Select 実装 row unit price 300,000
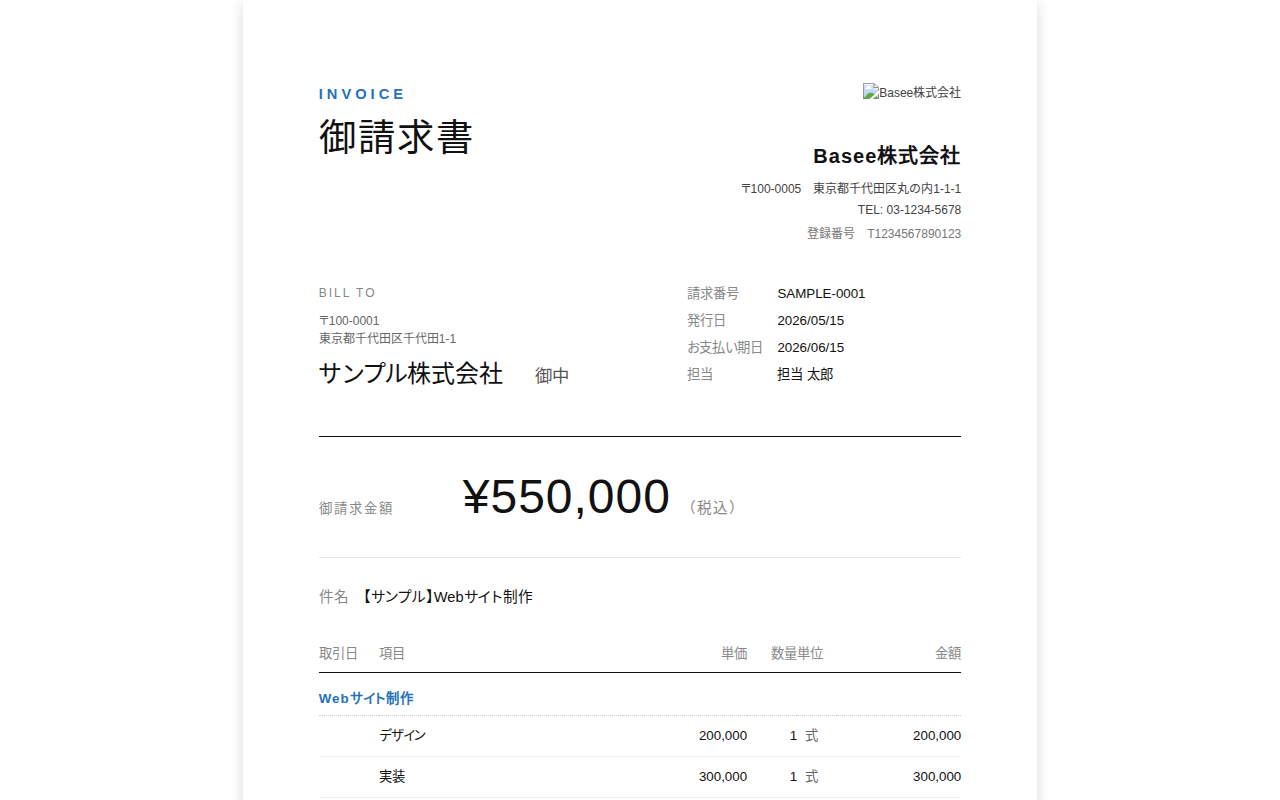Screen dimensions: 1280x800 (723, 777)
